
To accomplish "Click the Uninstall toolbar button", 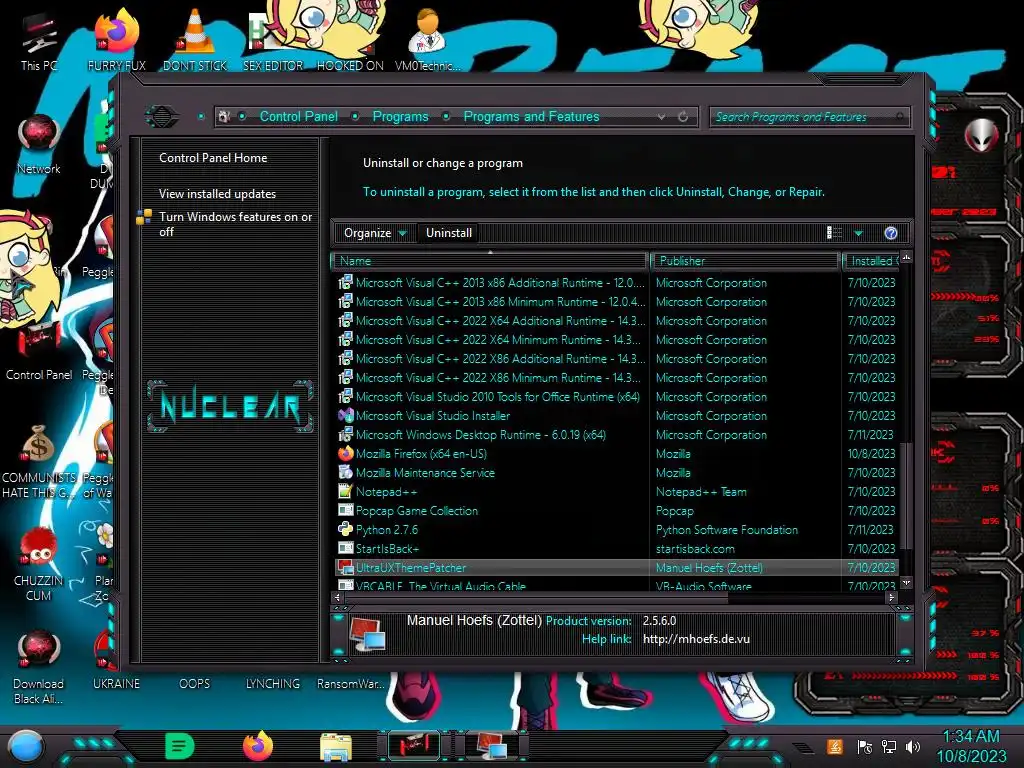I will (449, 233).
